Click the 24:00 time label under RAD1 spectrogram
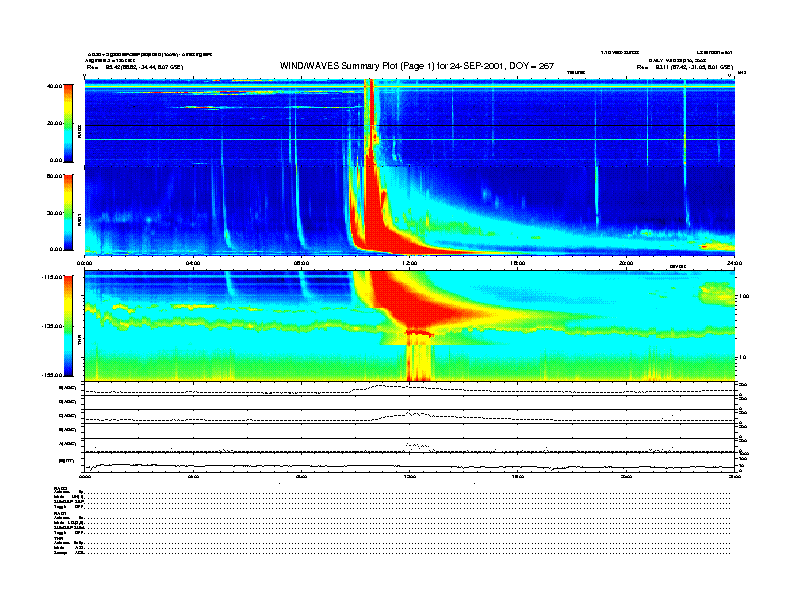Screen dimensions: 792x612 point(734,263)
